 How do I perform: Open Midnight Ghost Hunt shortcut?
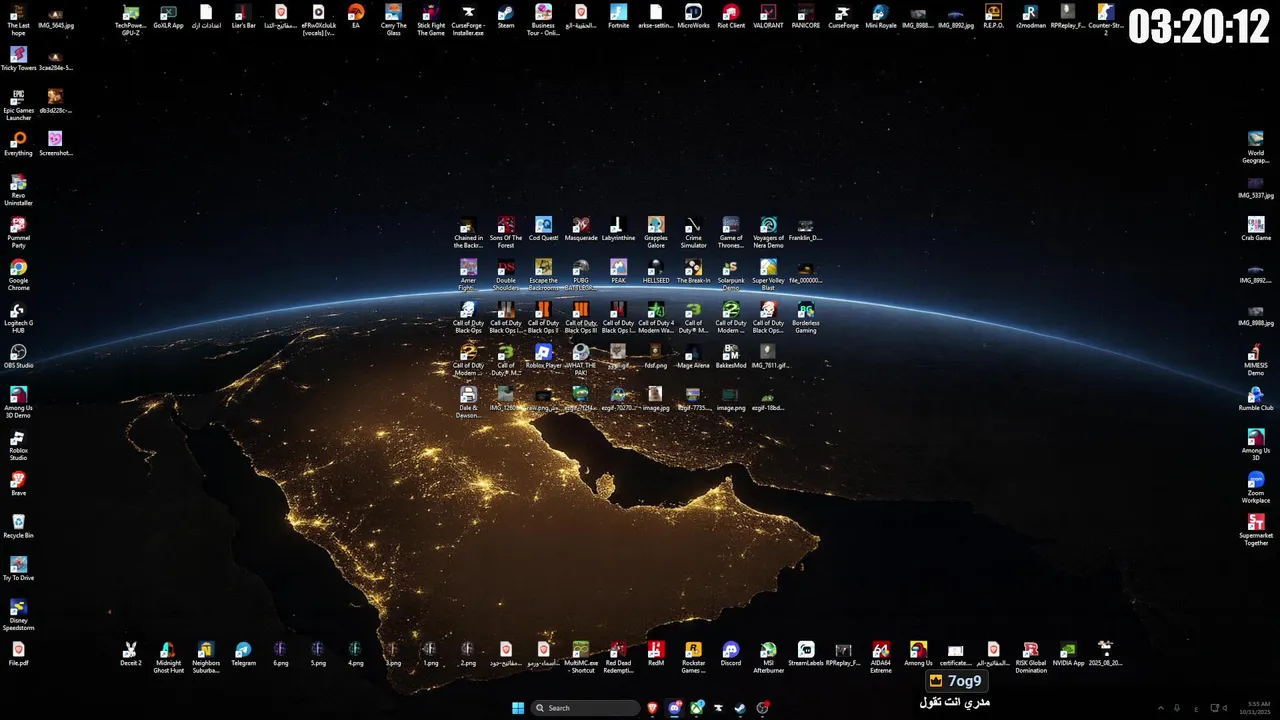click(x=168, y=656)
